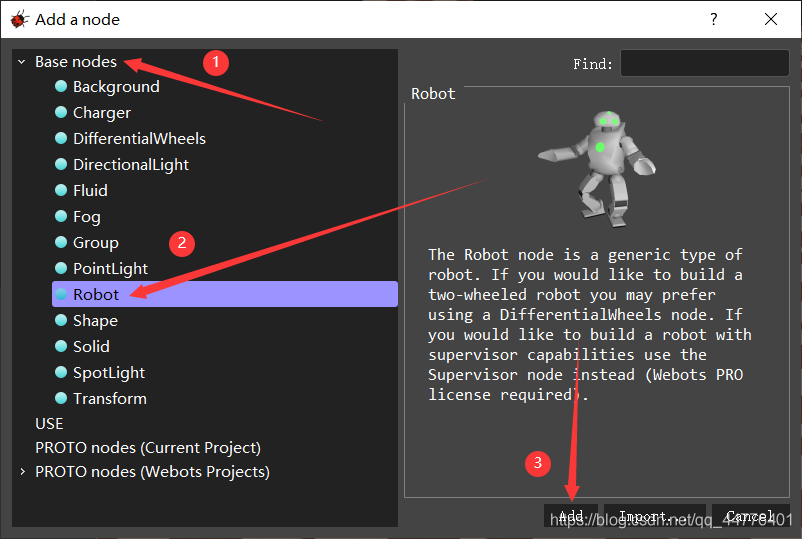Select the Fog node label
Screen dimensions: 802x539
point(86,217)
